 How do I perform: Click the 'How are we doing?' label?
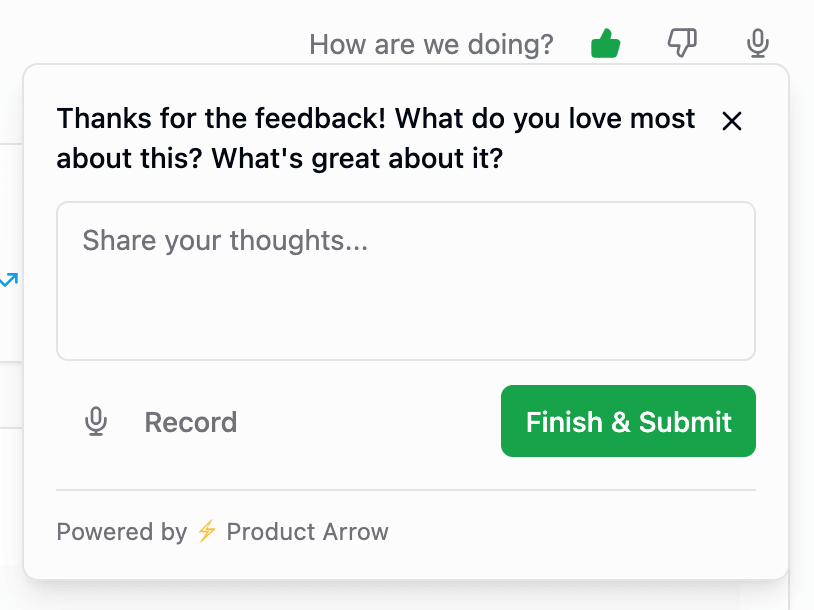pos(431,45)
